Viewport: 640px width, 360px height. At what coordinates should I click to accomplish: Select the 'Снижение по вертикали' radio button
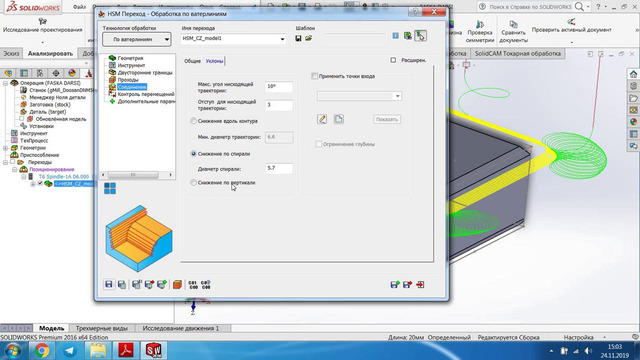tap(193, 182)
